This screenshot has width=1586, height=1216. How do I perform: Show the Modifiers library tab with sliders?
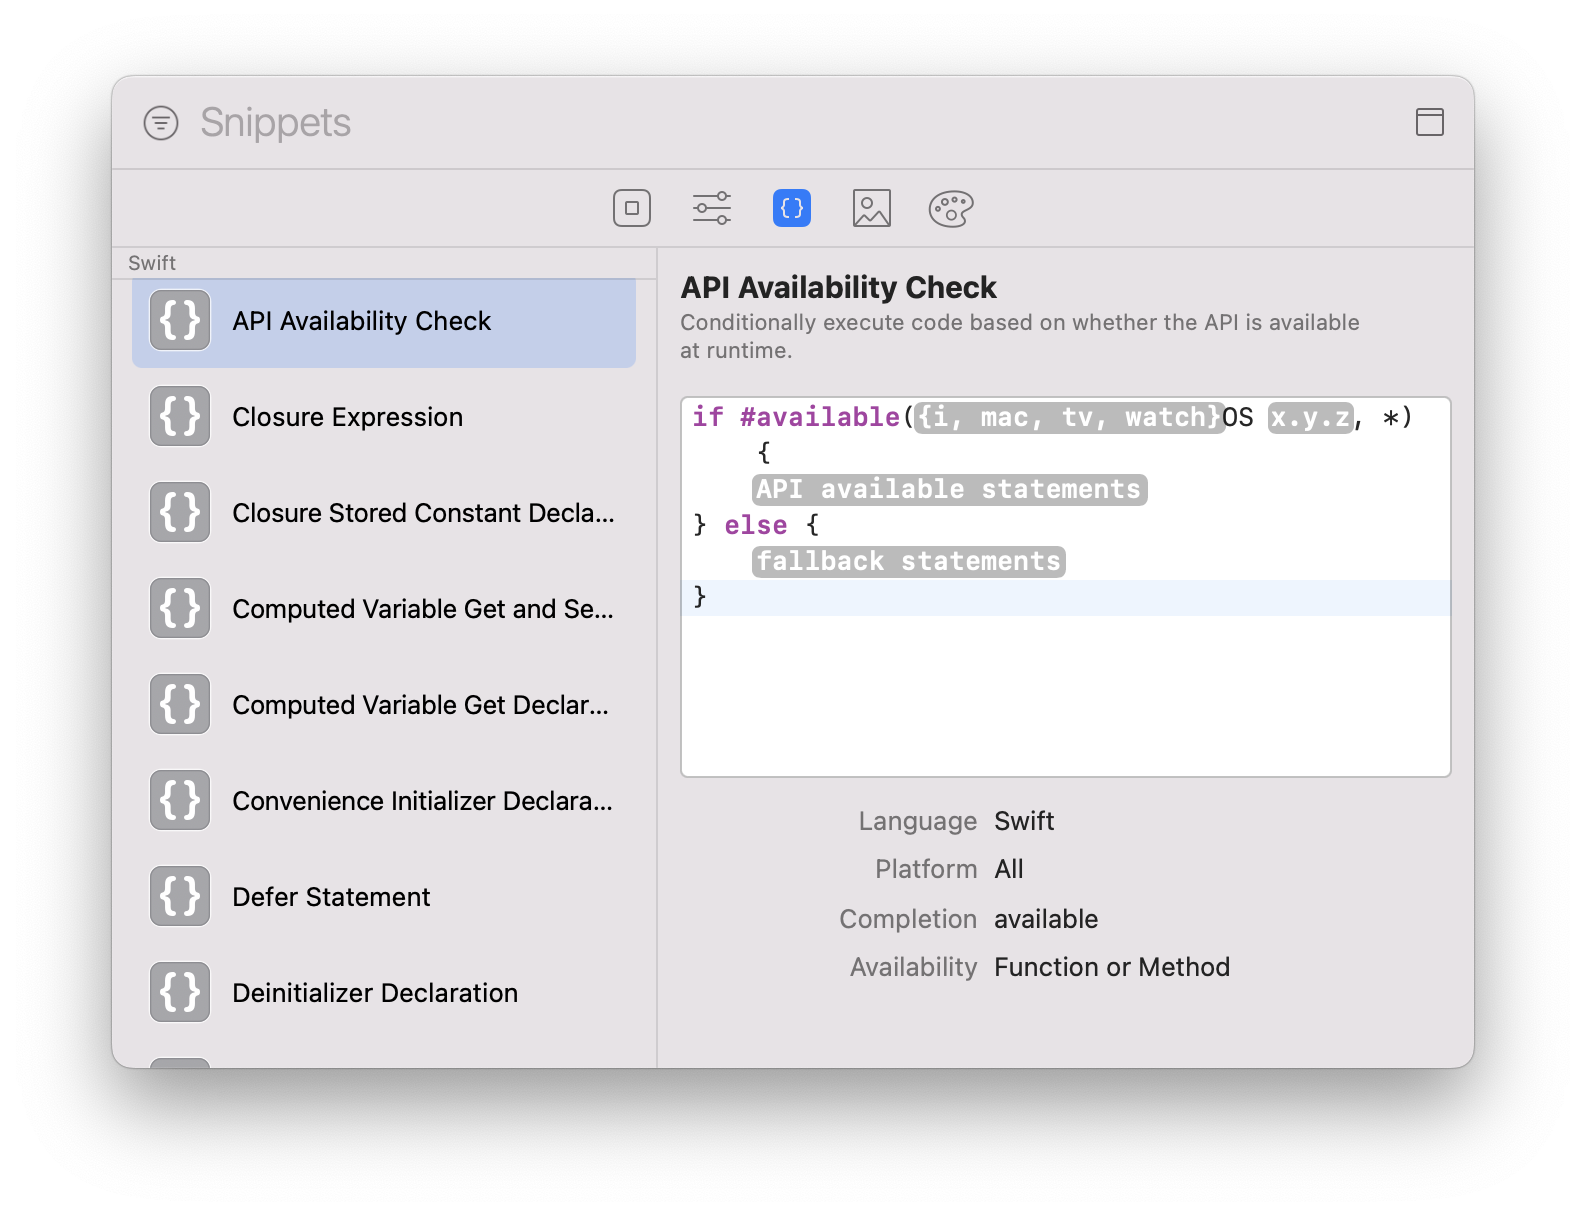coord(712,208)
